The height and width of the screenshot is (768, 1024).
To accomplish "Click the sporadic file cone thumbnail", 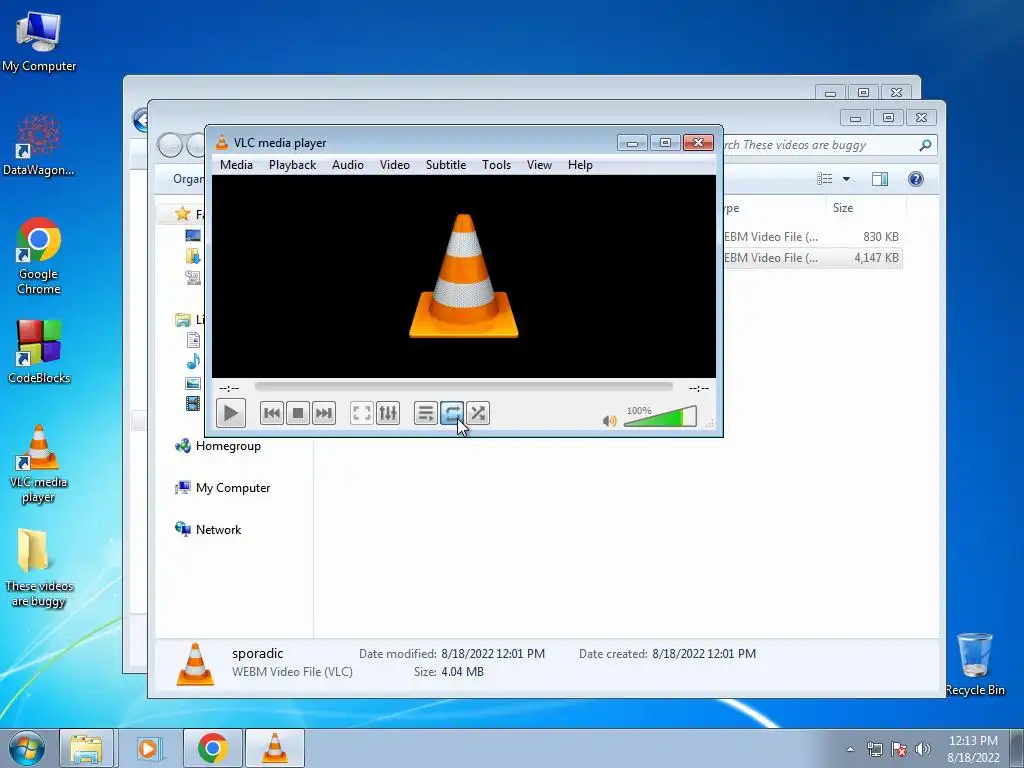I will pos(195,664).
